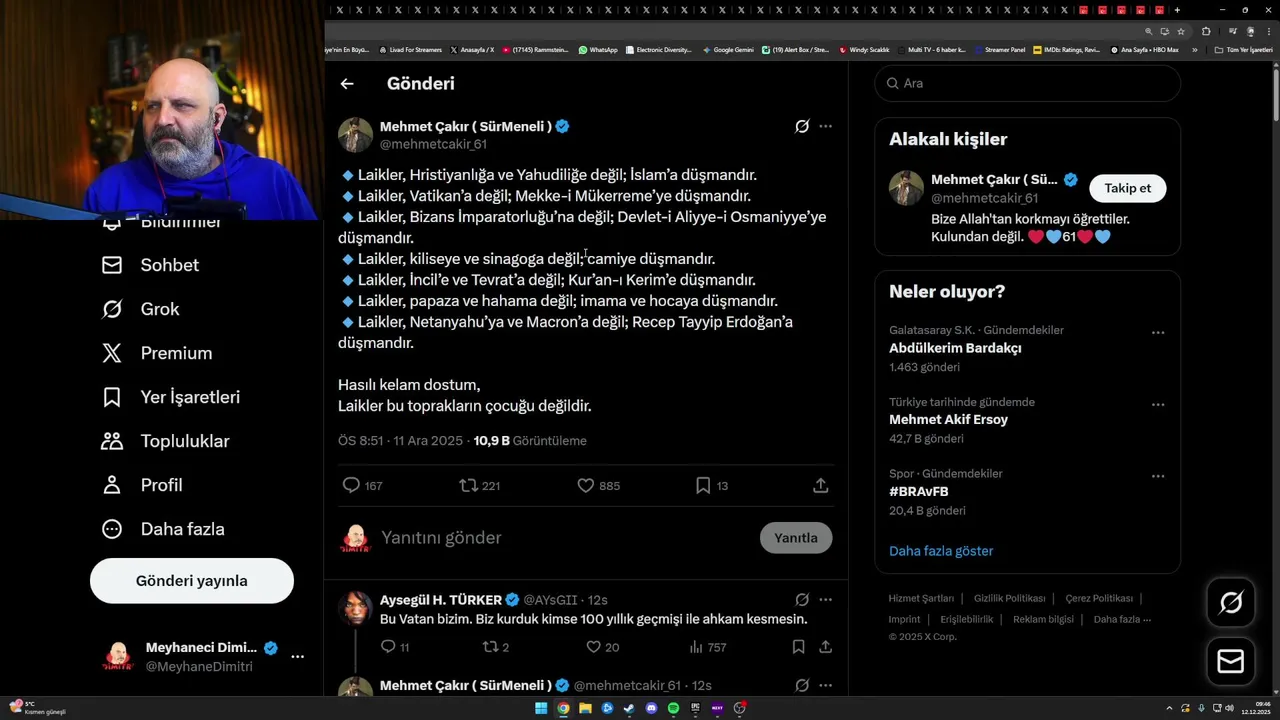Open the Mehmet Akif Ersoy trend
Screen dimensions: 1280x720
[948, 420]
